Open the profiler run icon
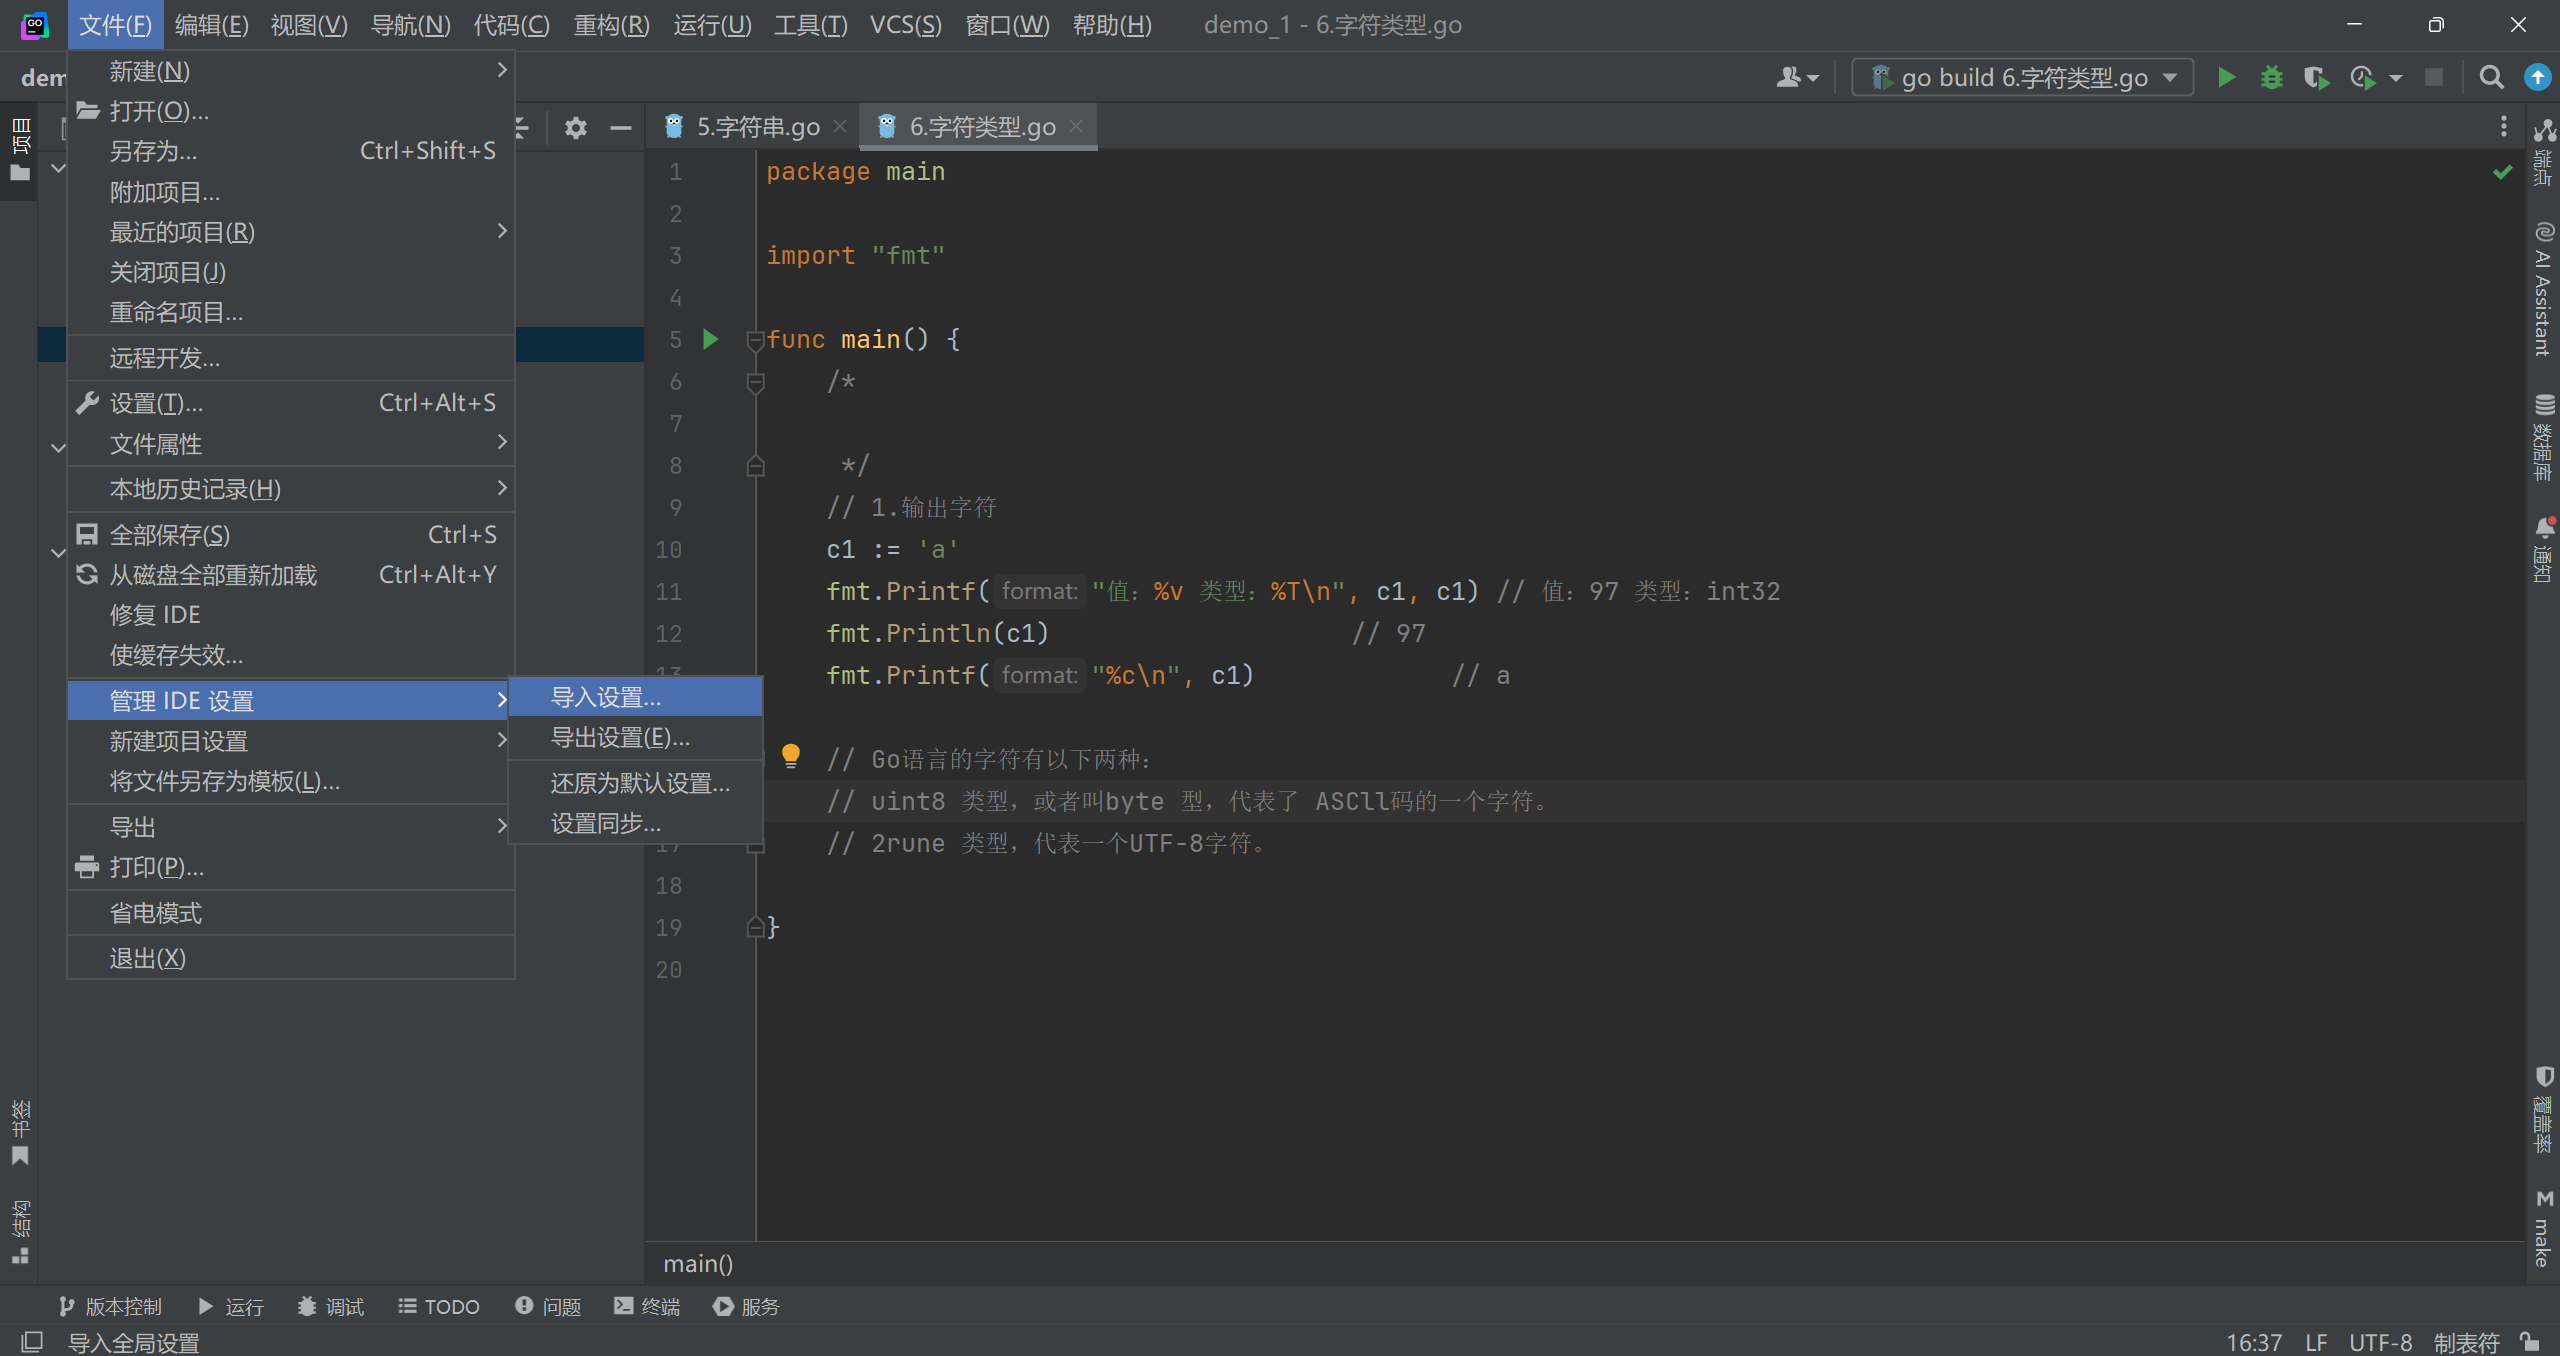The width and height of the screenshot is (2560, 1356). tap(2362, 77)
